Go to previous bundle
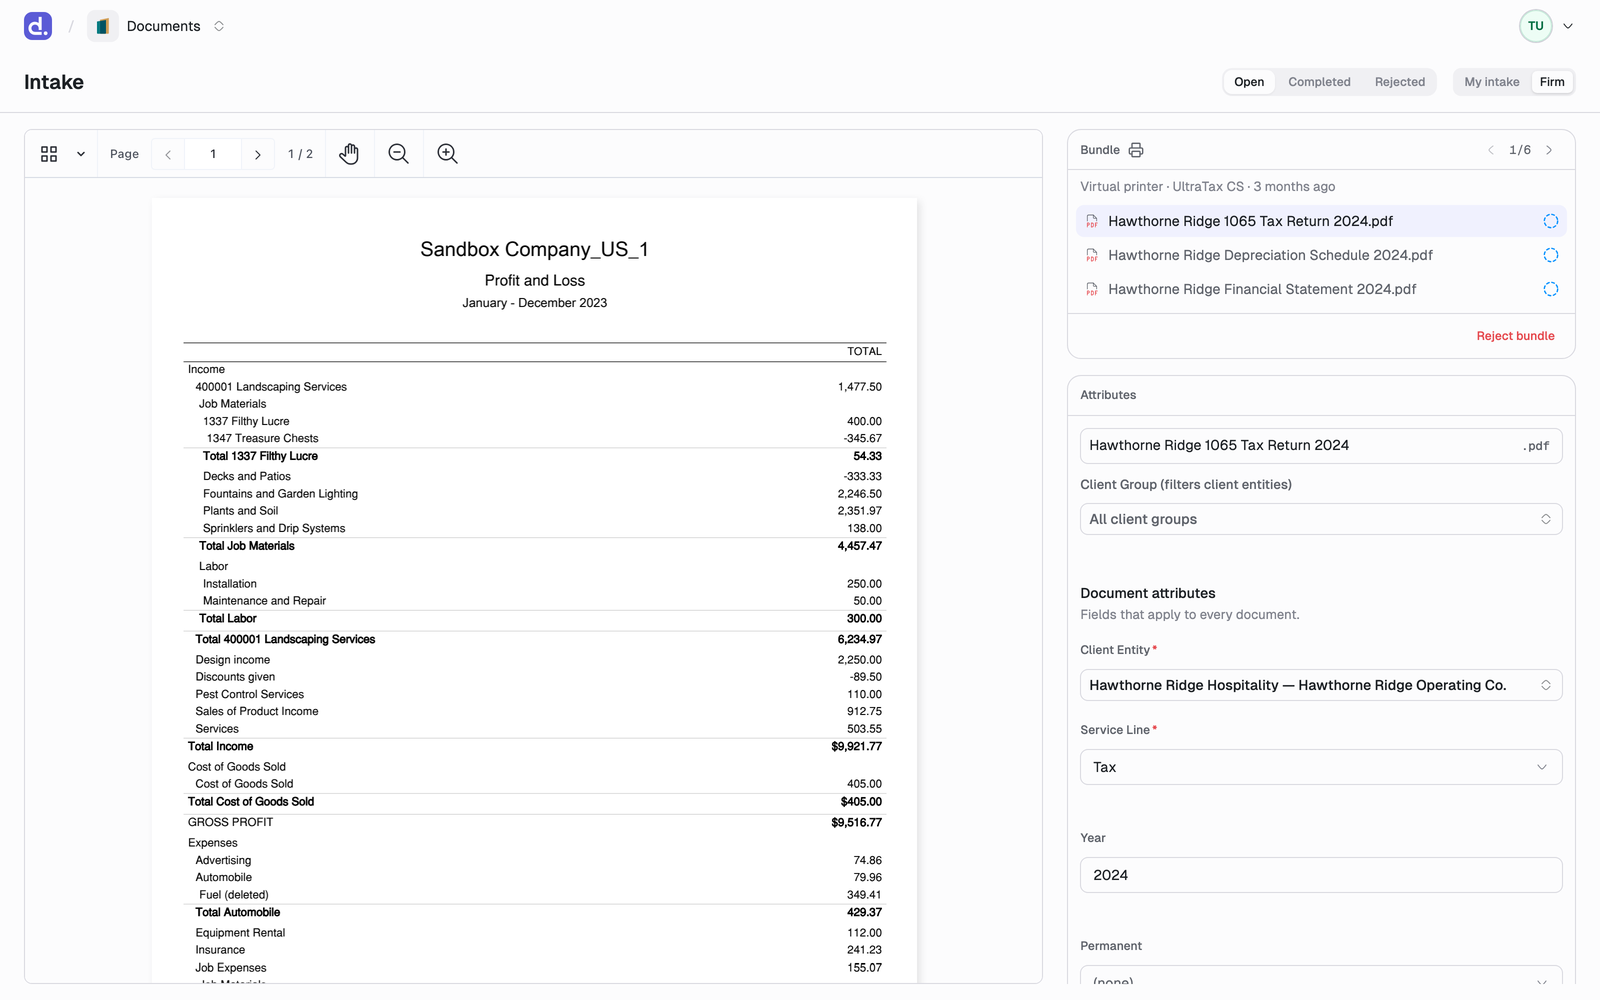Viewport: 1600px width, 1000px height. coord(1491,150)
